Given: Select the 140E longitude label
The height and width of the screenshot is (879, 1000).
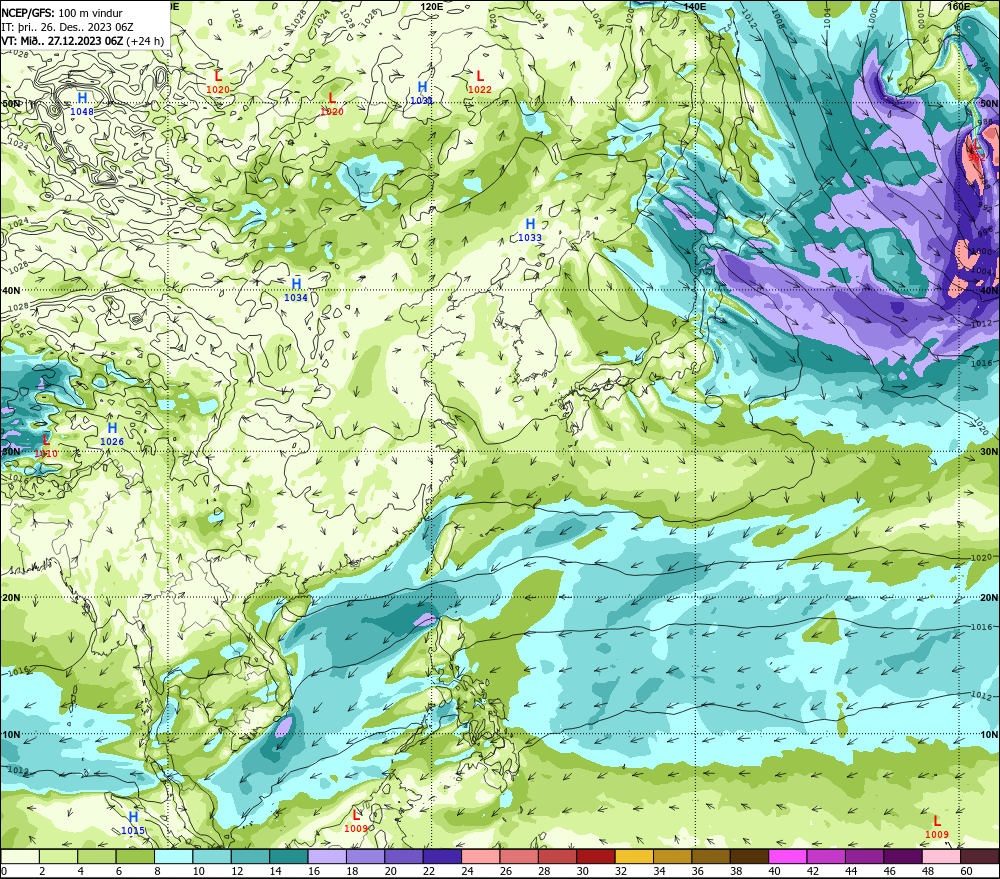Looking at the screenshot, I should tap(695, 6).
